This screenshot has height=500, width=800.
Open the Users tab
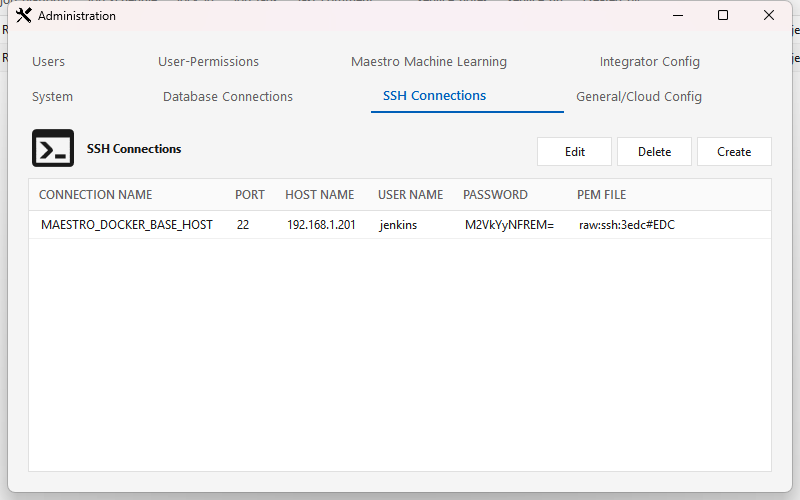pos(48,62)
